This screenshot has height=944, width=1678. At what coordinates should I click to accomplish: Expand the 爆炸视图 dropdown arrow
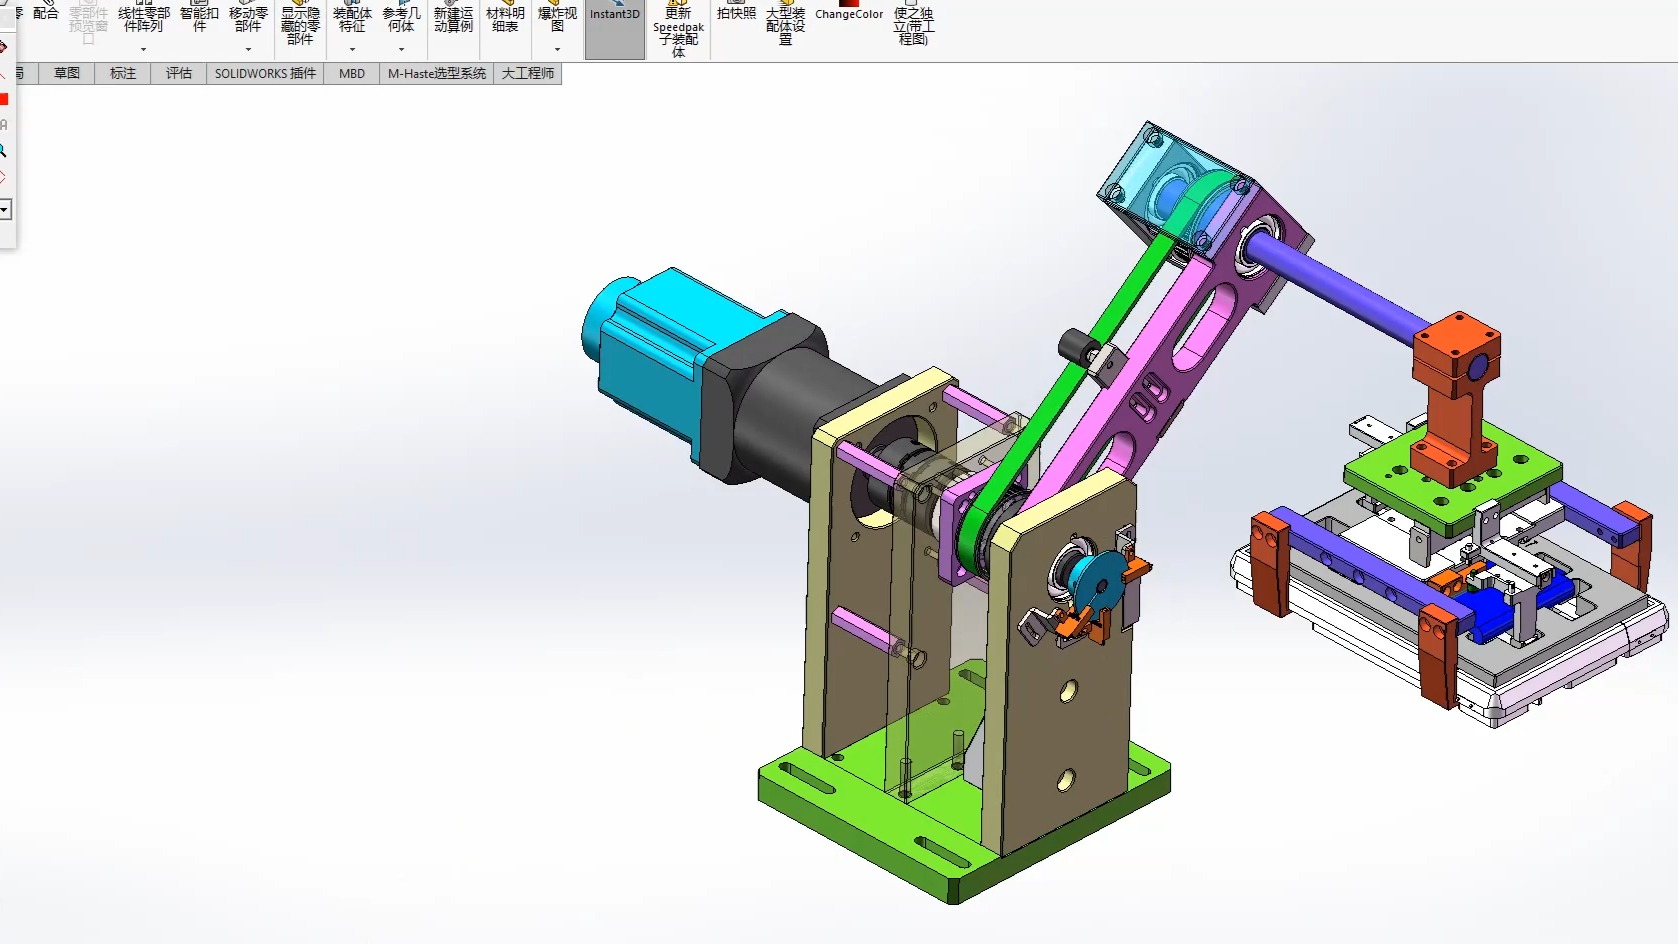[557, 49]
